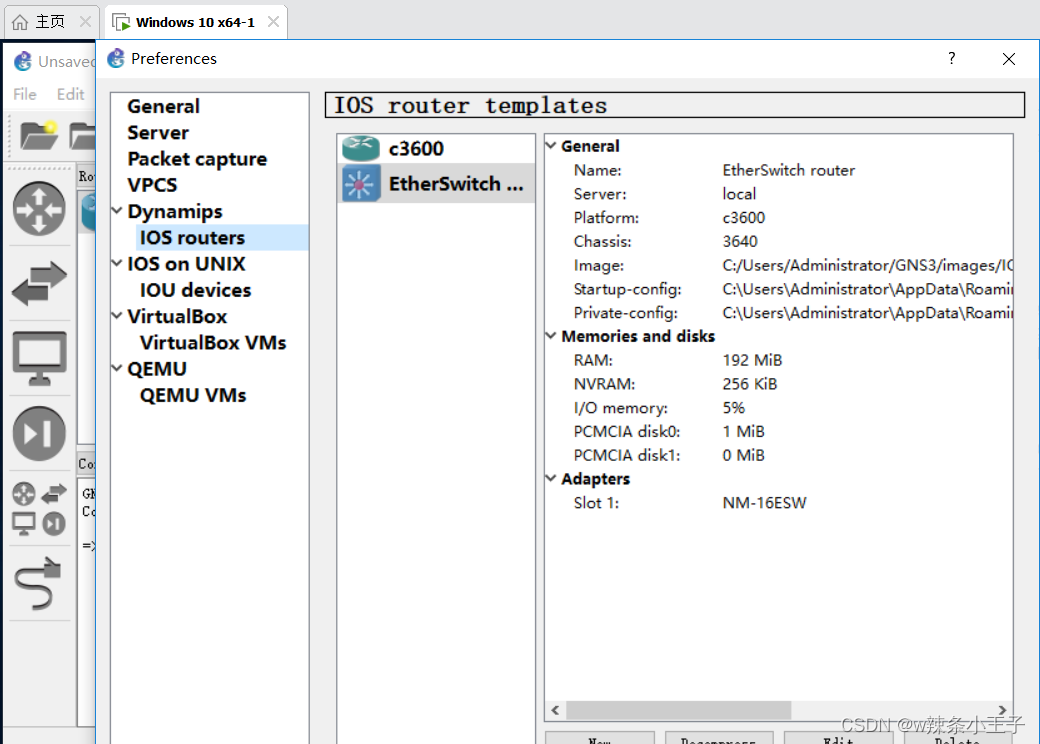Open IOU devices preferences page
This screenshot has width=1040, height=744.
[195, 290]
